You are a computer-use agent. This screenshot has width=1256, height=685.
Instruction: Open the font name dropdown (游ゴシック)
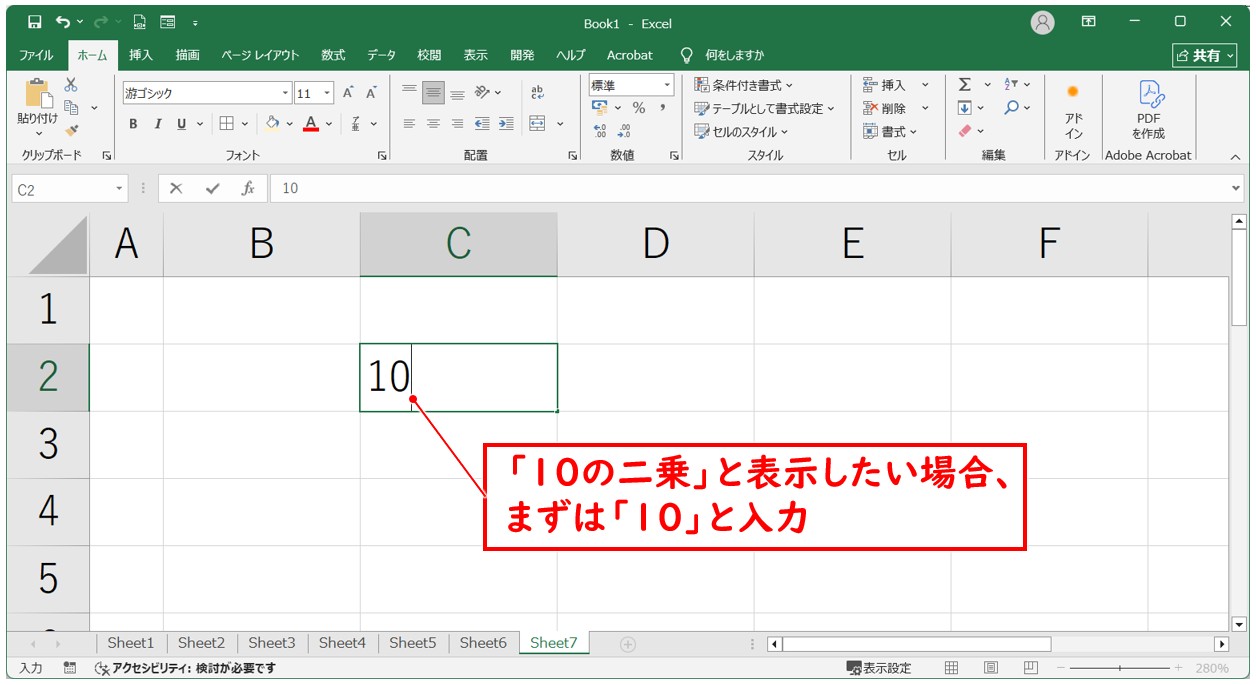point(285,93)
